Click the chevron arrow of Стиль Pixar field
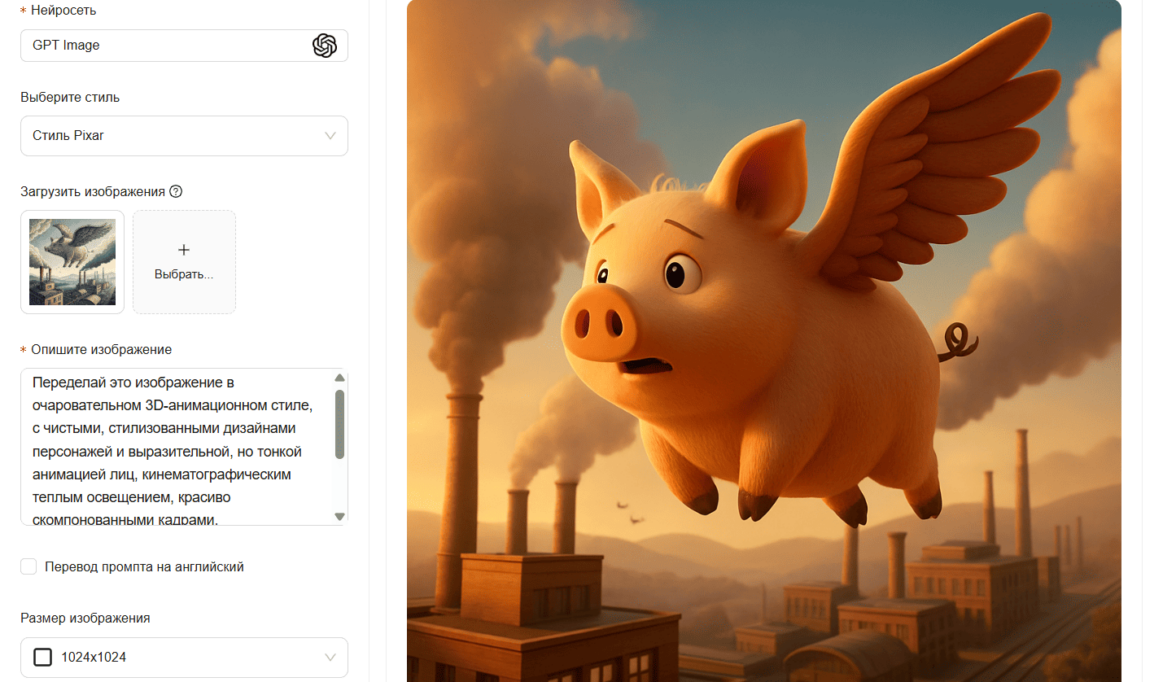 point(330,136)
